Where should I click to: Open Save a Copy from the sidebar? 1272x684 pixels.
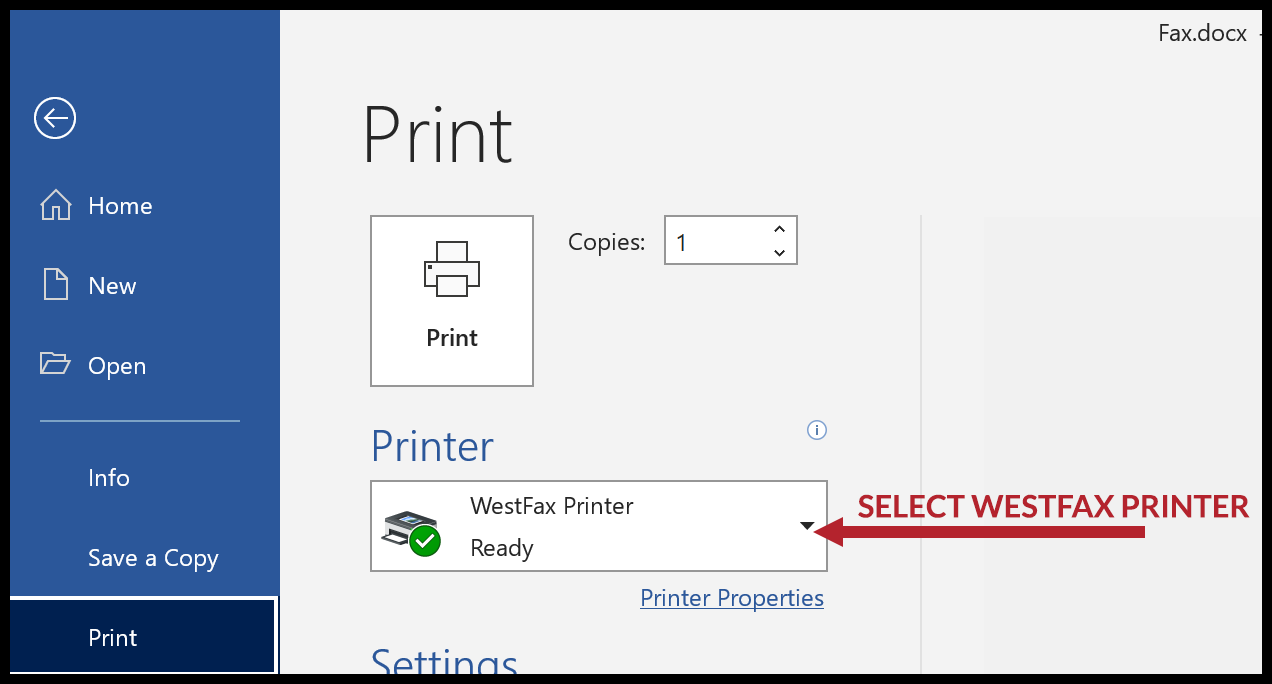pos(153,558)
